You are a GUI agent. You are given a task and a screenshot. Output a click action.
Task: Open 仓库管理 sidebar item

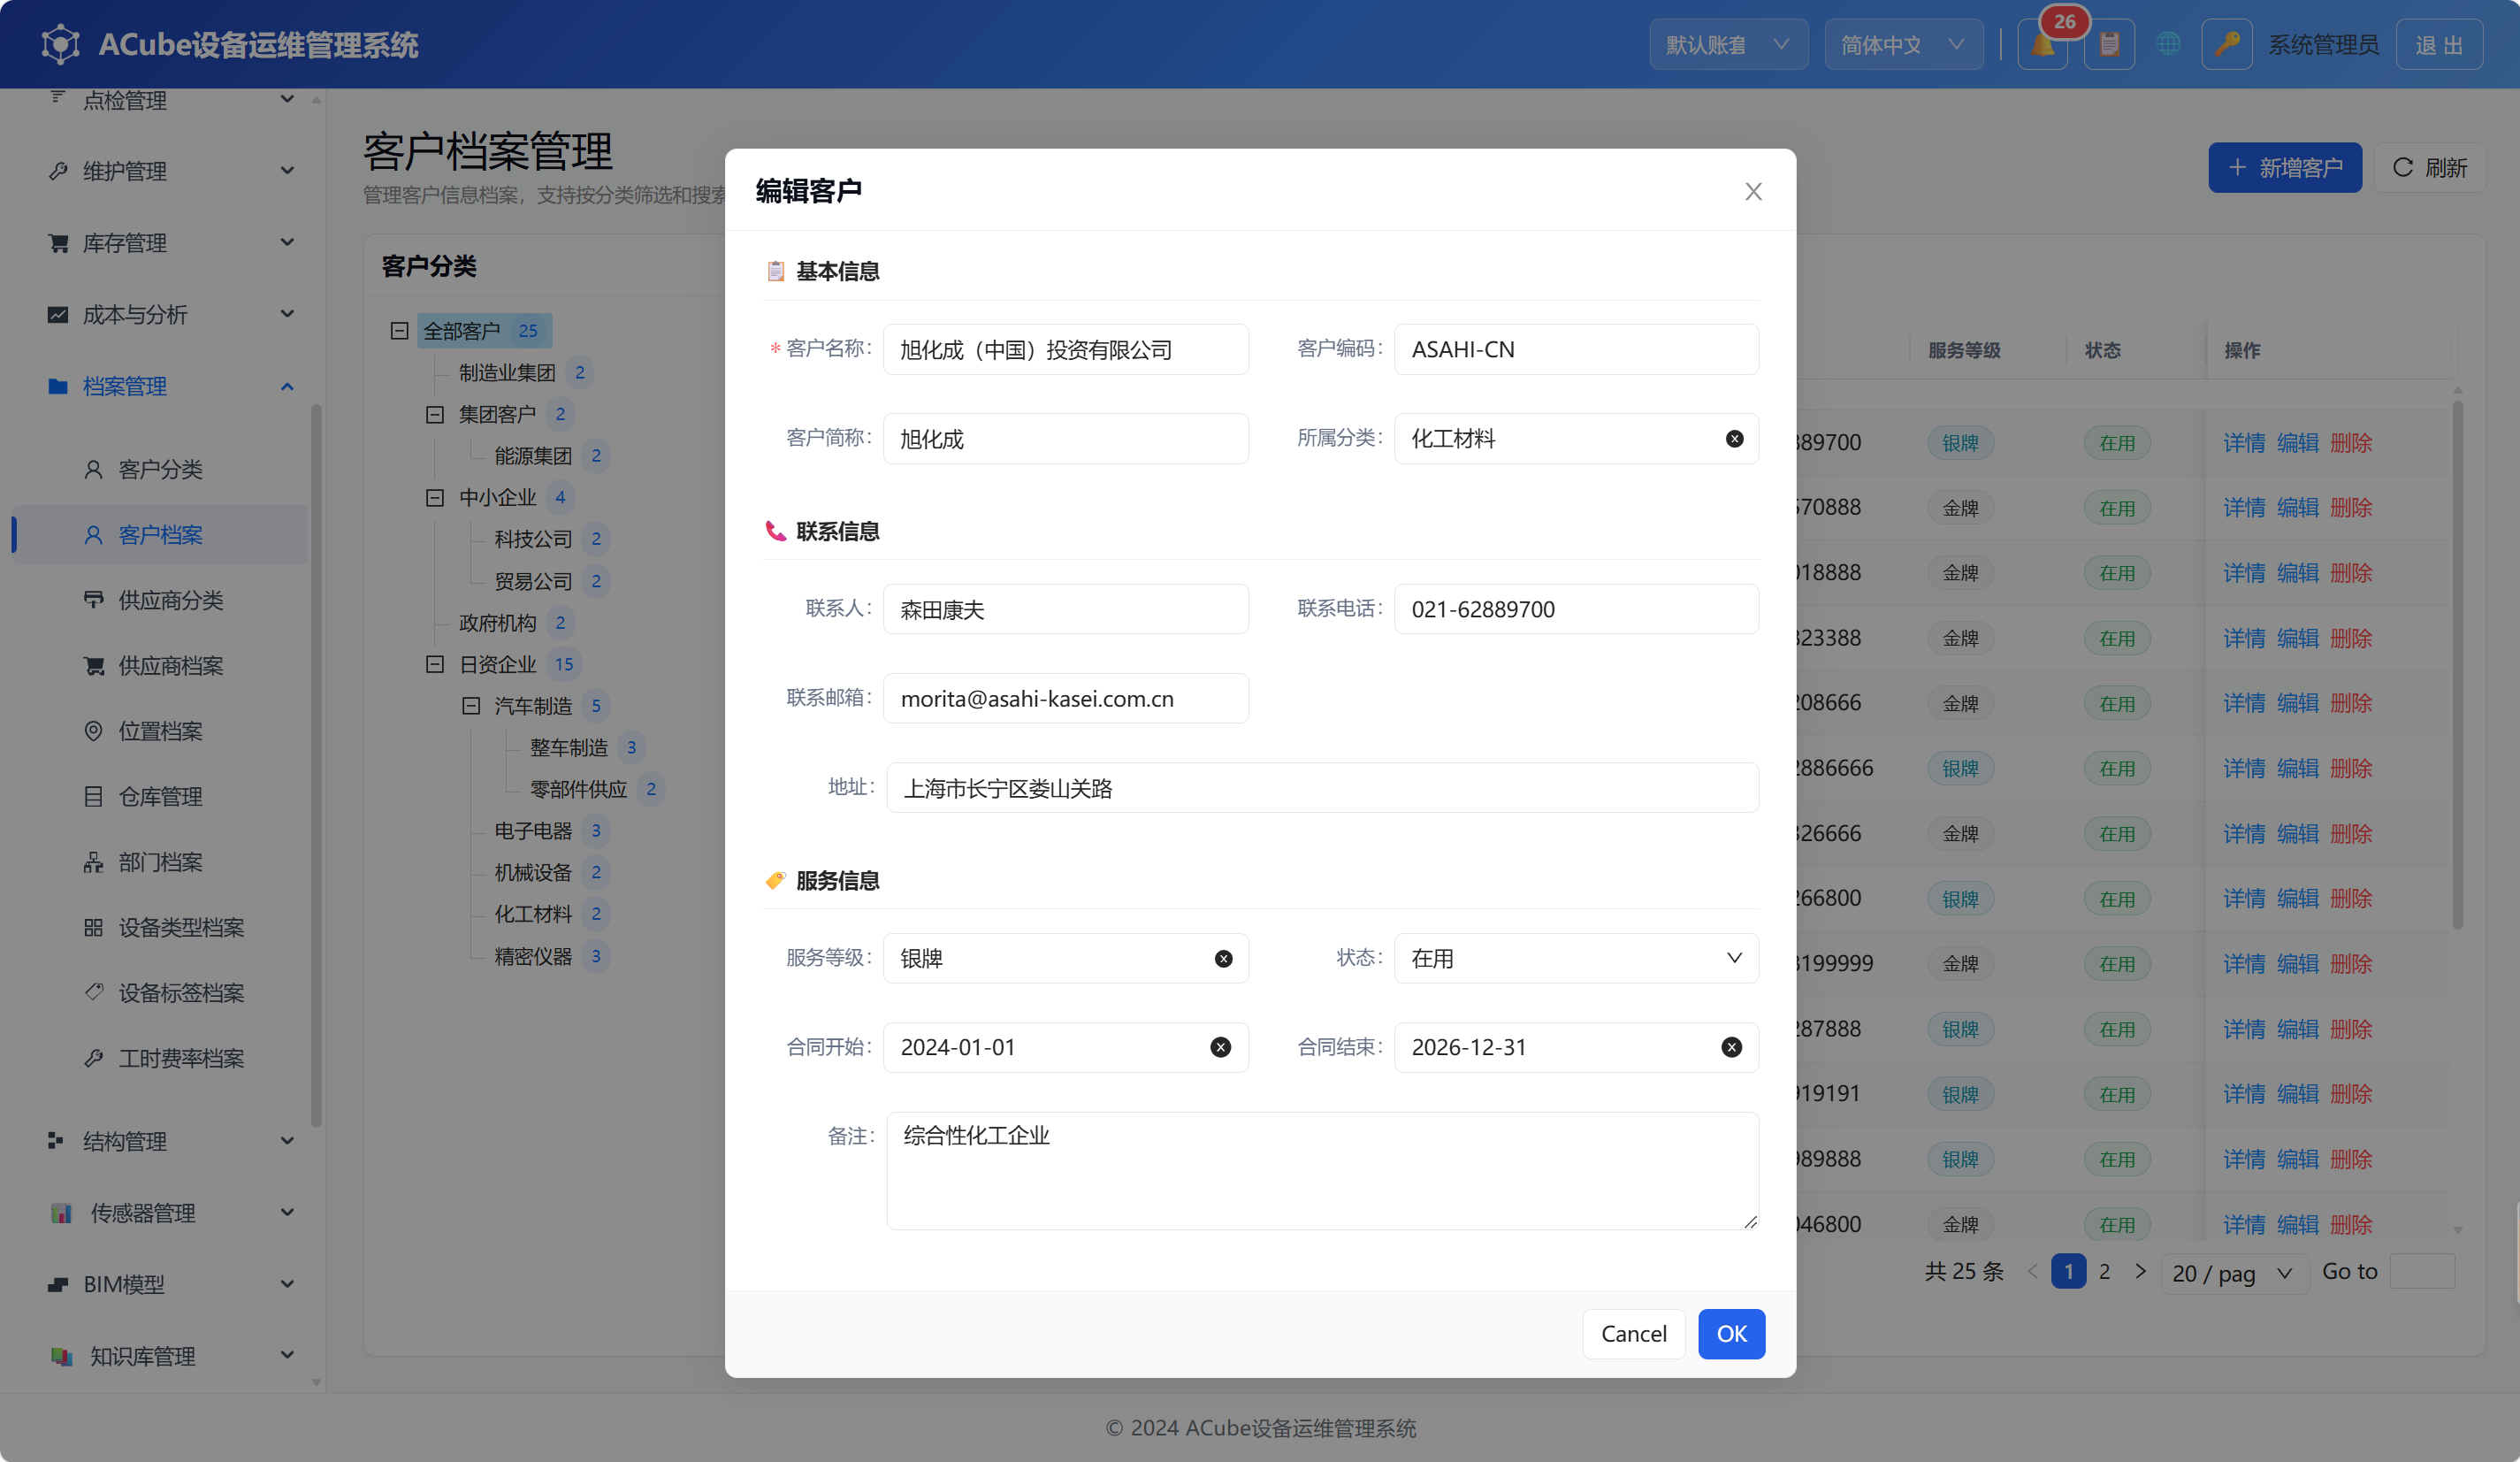pyautogui.click(x=160, y=796)
